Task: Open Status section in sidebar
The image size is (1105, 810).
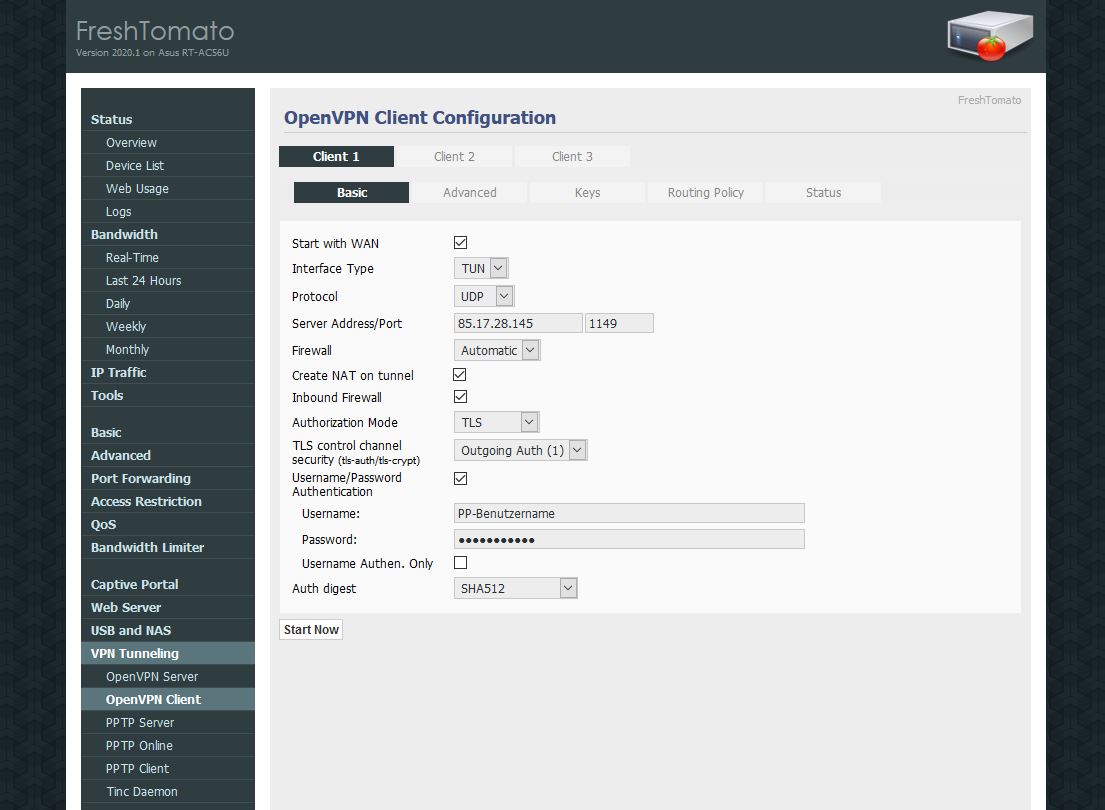Action: coord(168,119)
